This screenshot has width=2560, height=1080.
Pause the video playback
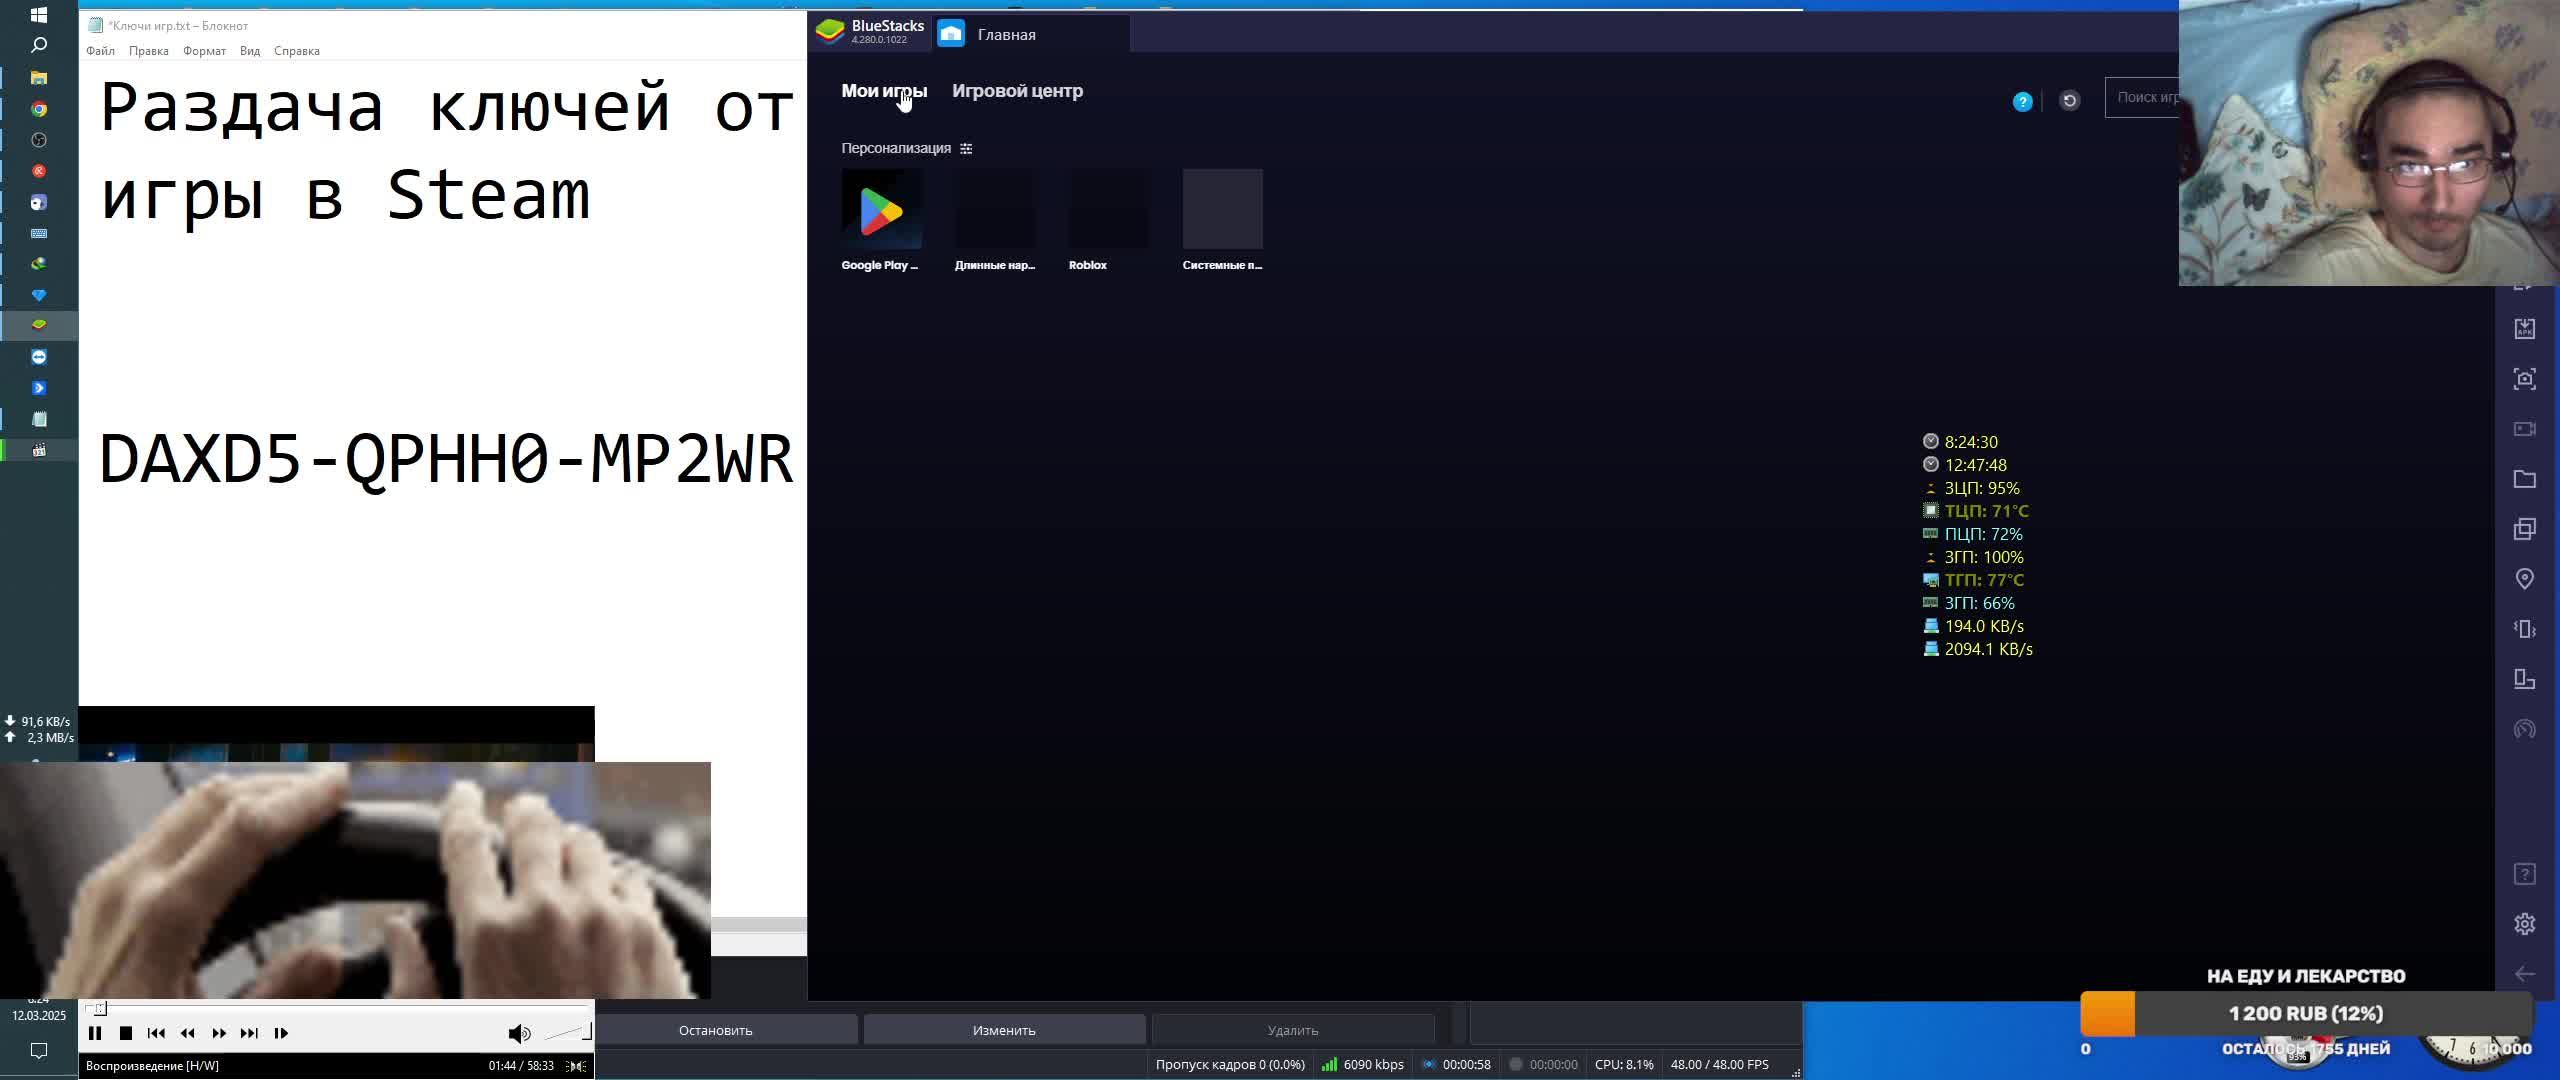[95, 1033]
